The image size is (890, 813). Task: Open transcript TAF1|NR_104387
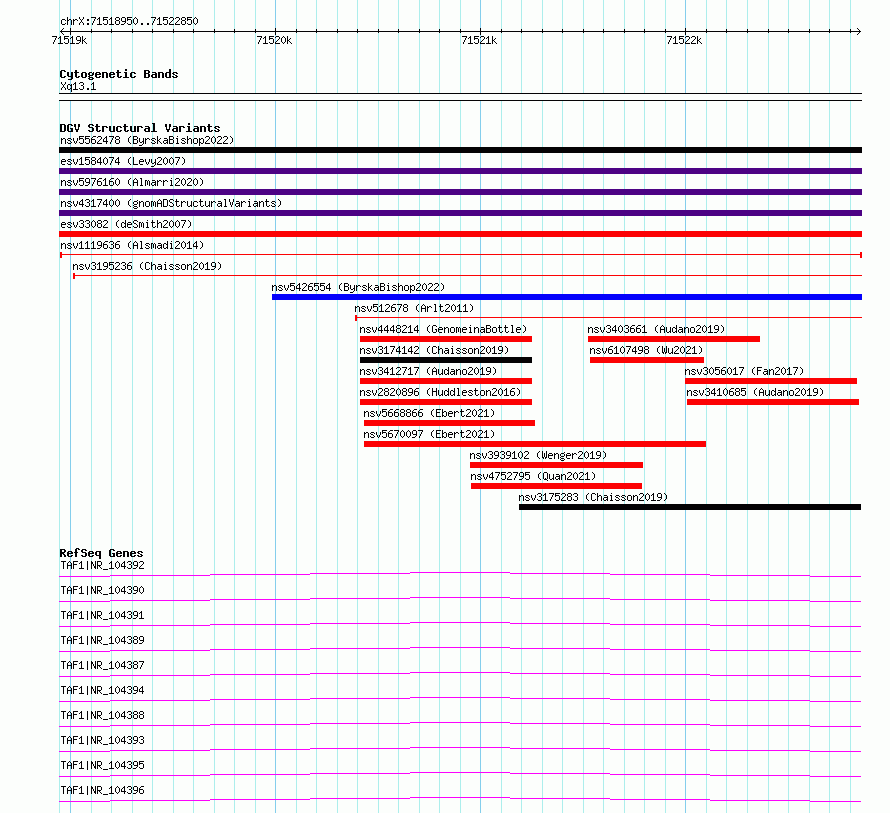click(x=102, y=665)
